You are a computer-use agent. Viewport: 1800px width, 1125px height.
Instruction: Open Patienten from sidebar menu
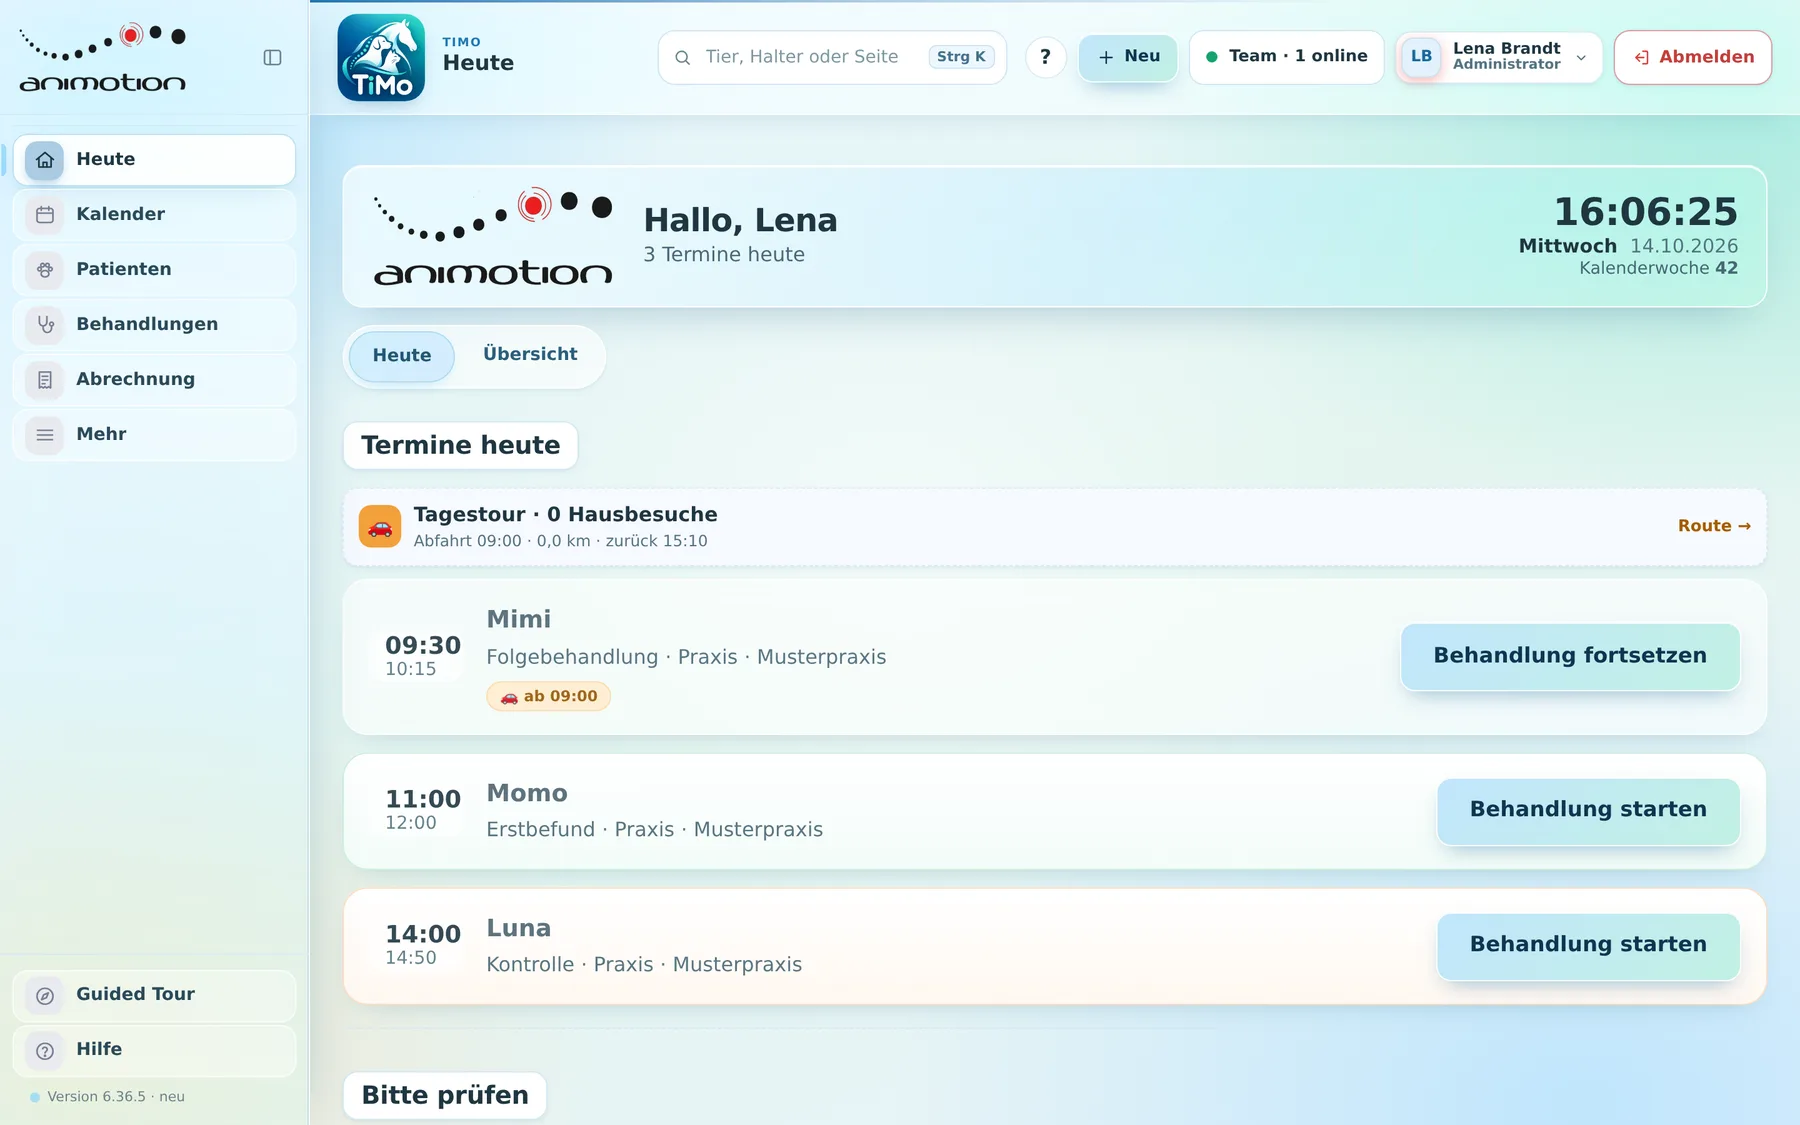point(155,270)
